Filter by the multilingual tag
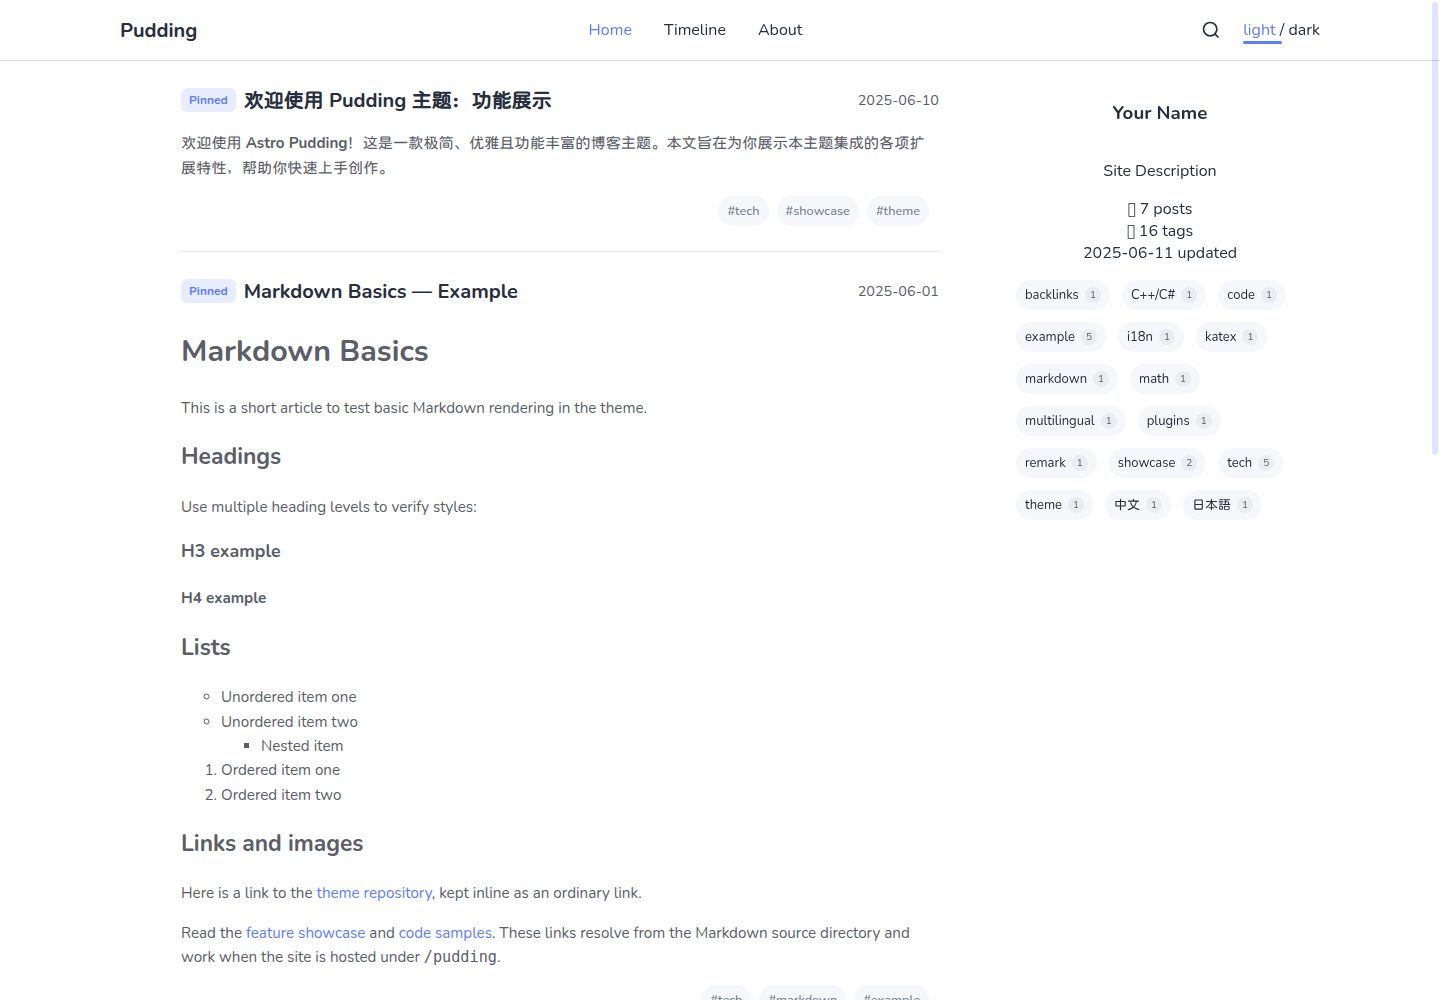Screen dimensions: 1440x1000 coord(1070,421)
